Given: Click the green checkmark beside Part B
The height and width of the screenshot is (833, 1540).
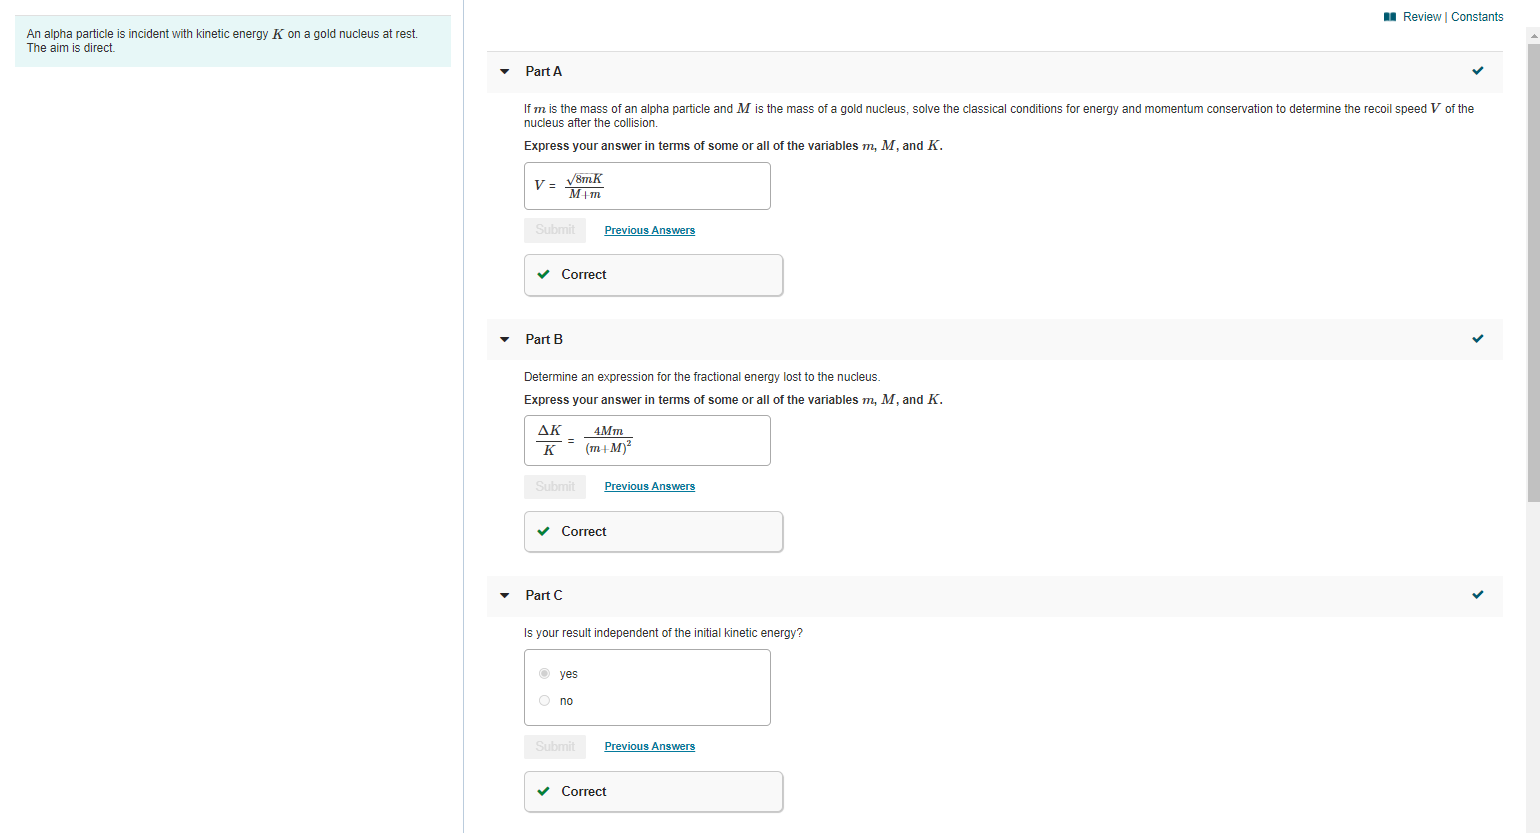Looking at the screenshot, I should (x=1477, y=338).
